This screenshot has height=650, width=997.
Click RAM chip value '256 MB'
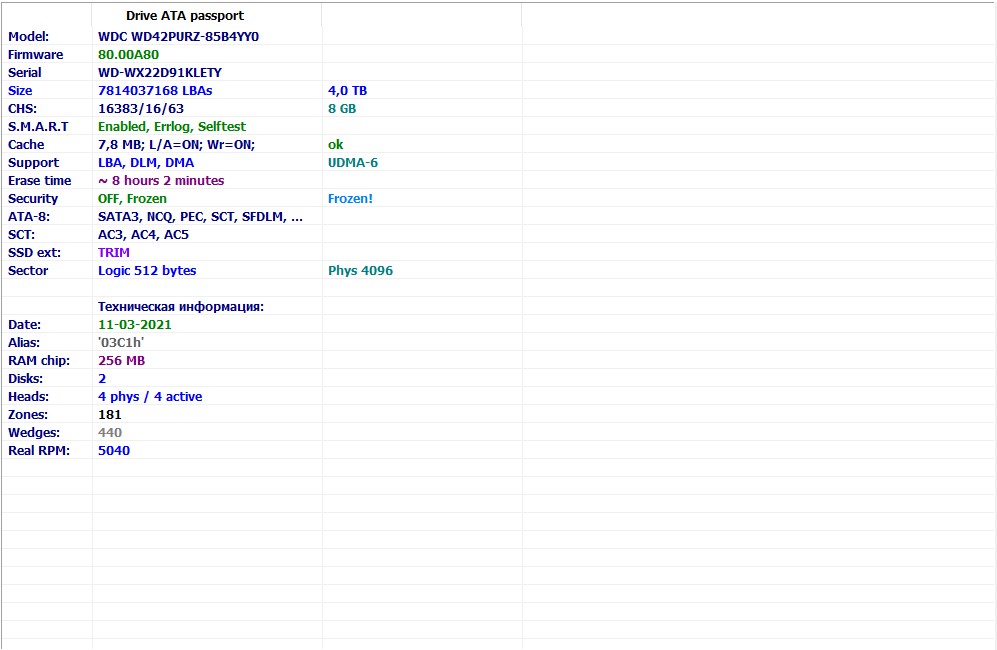(121, 361)
